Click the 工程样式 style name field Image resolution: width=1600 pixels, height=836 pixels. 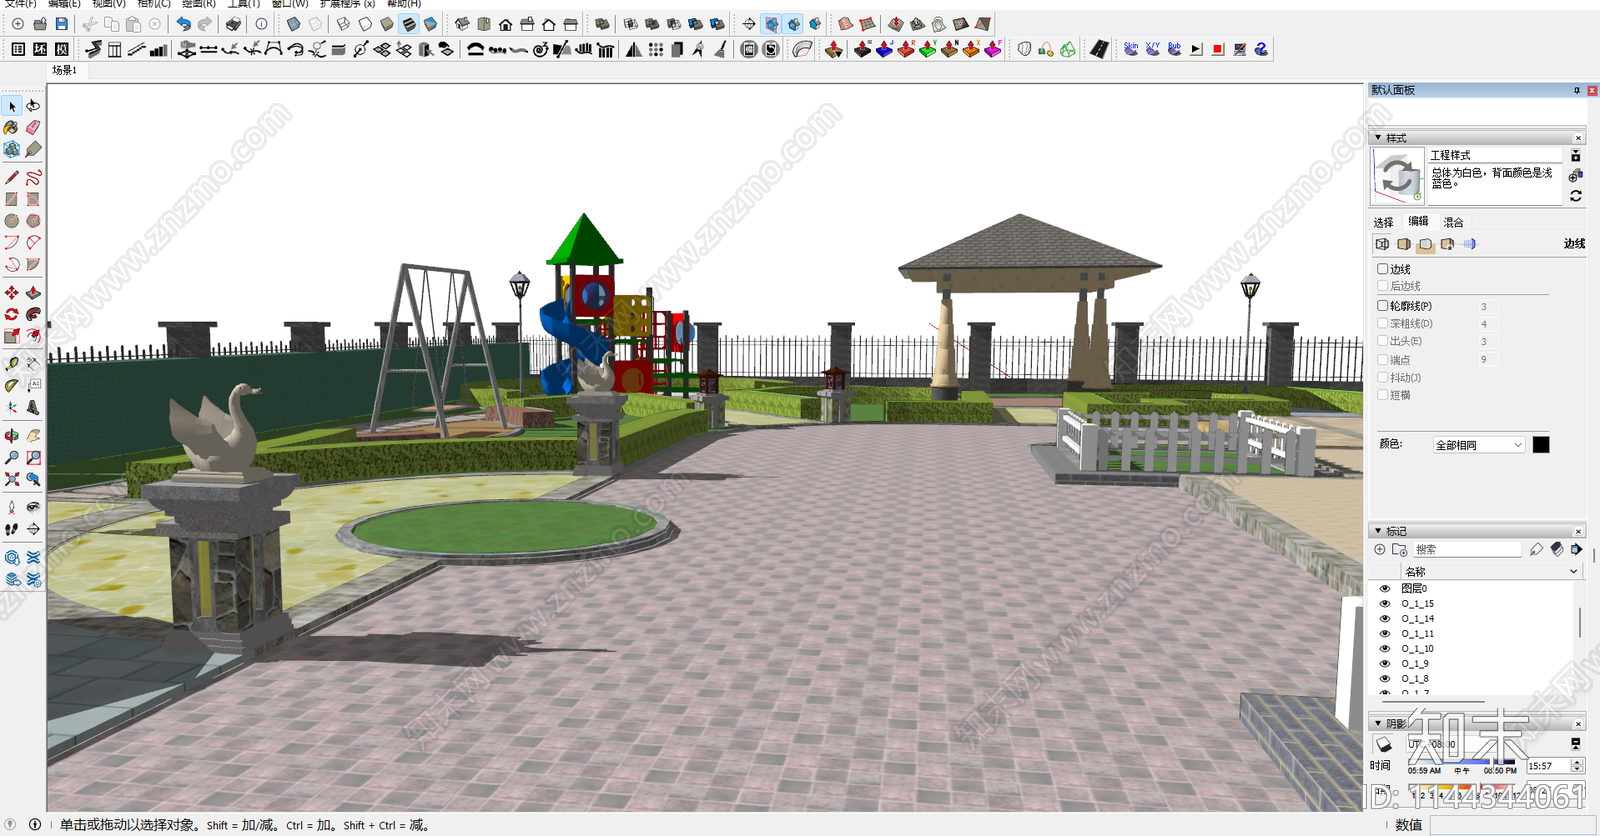(x=1494, y=155)
